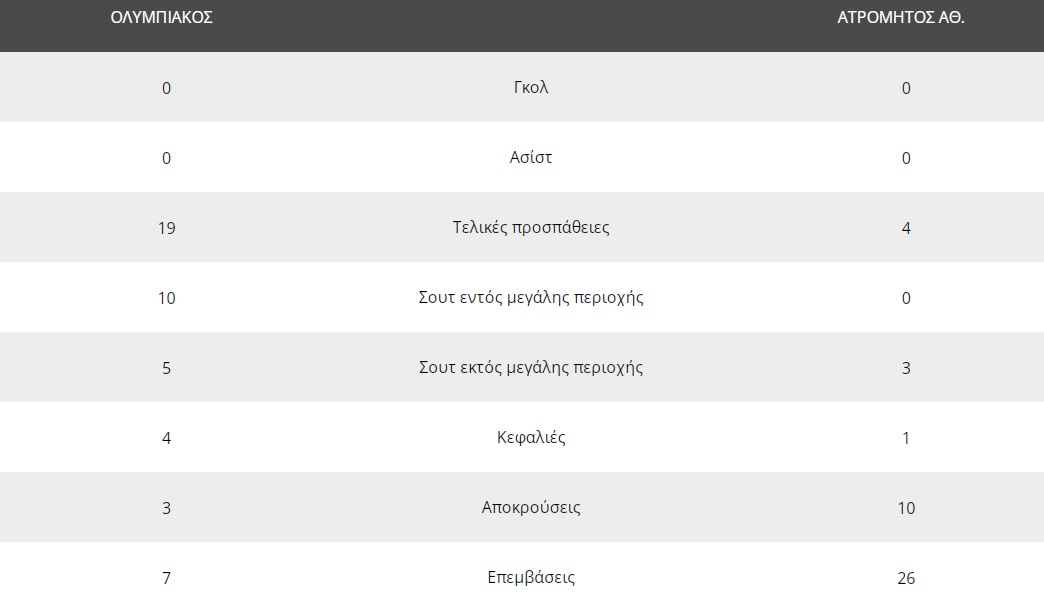Click the Σουτ εκτός μεγάλης περιοχής label
The width and height of the screenshot is (1044, 605).
(x=531, y=367)
